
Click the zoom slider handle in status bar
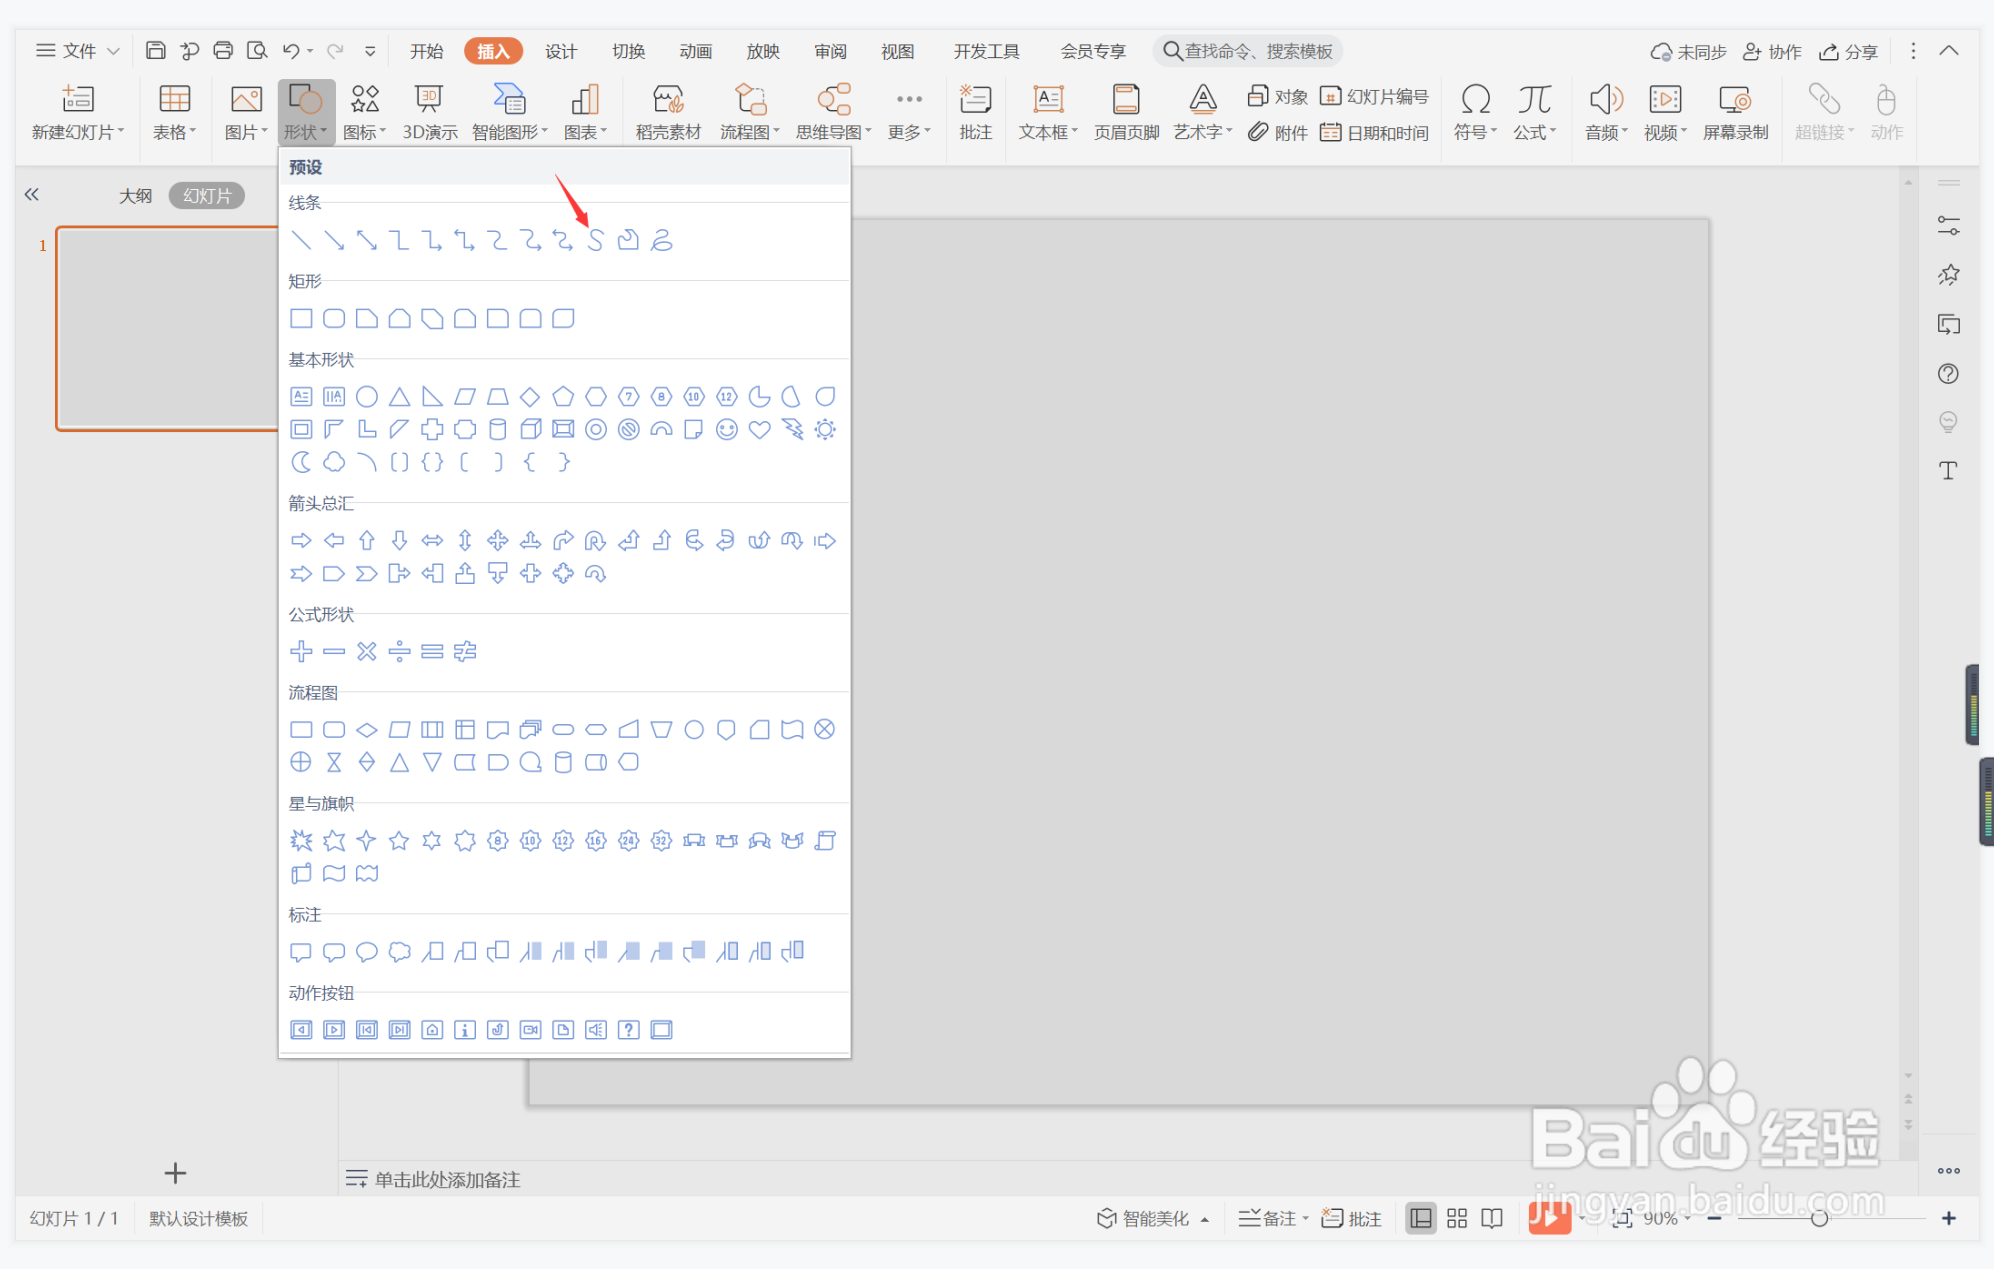(1819, 1217)
